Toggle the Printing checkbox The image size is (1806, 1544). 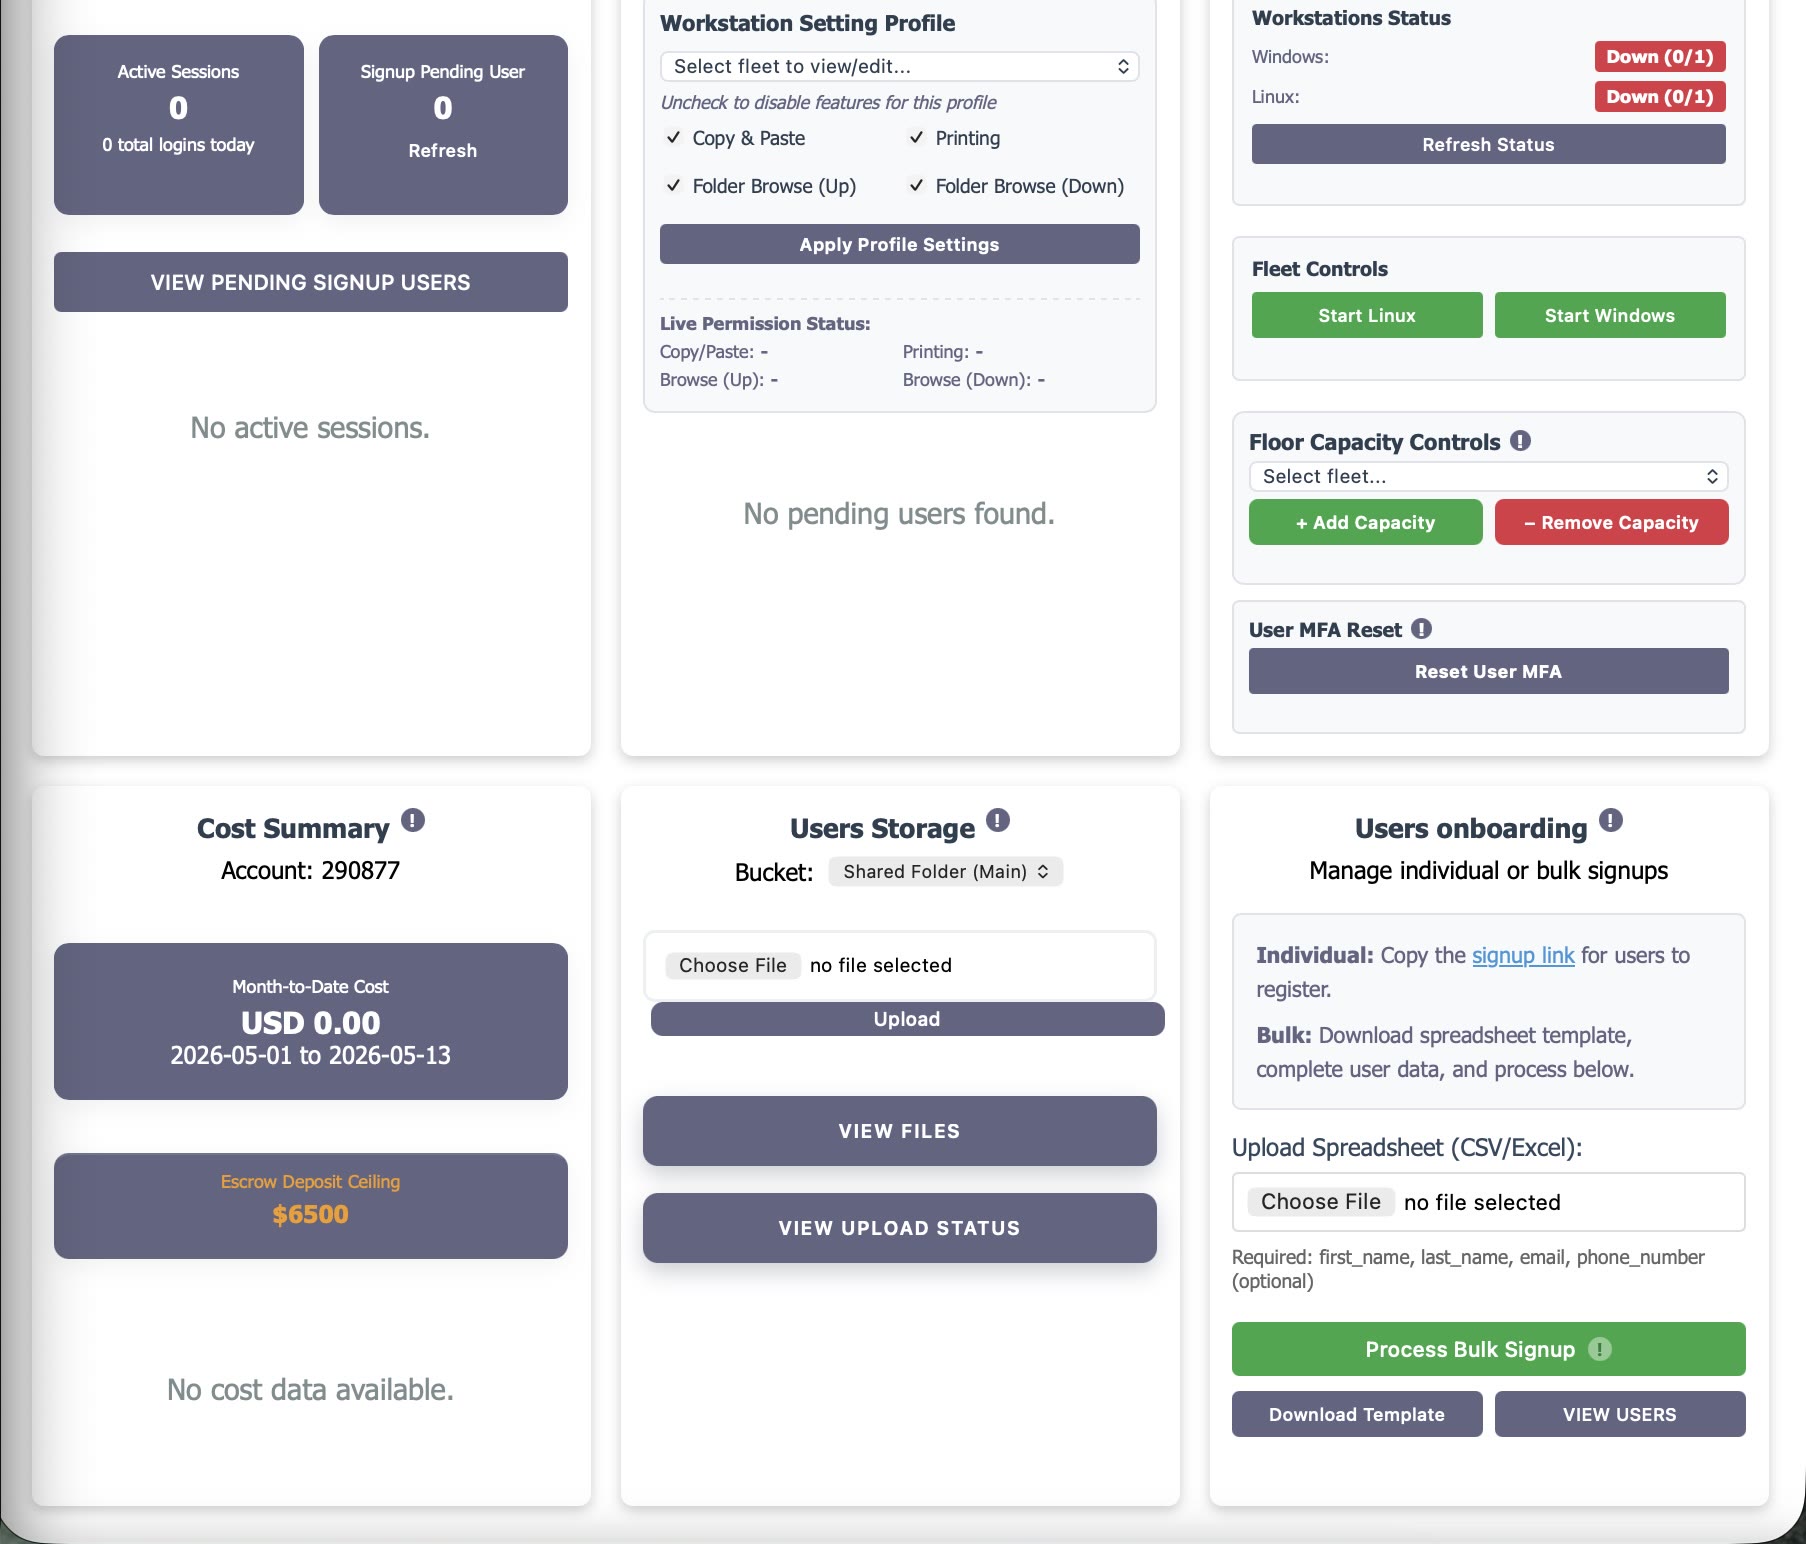coord(916,138)
